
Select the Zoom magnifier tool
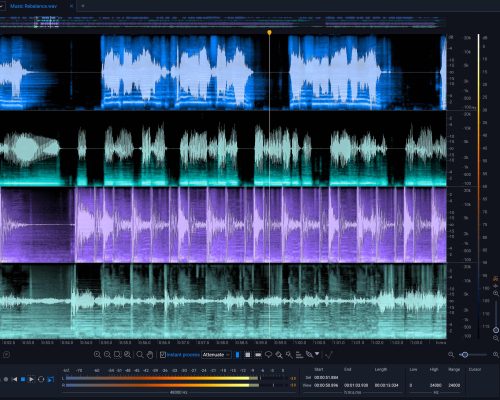[140, 355]
